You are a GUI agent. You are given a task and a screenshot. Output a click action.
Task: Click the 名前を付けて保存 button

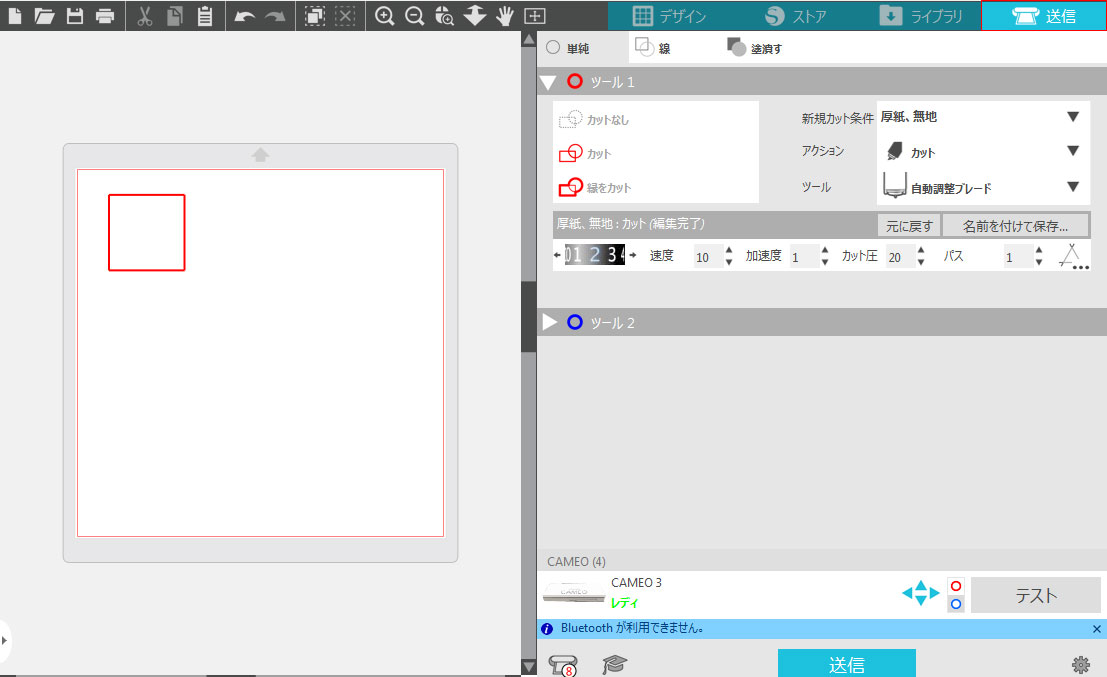click(1014, 225)
